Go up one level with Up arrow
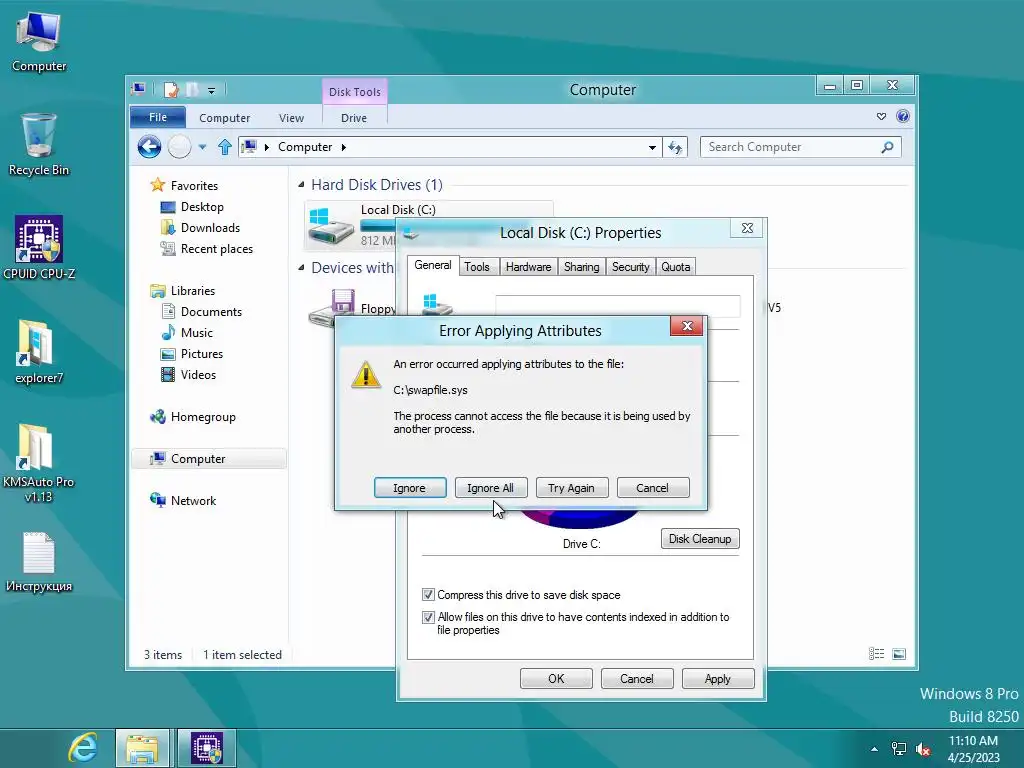Image resolution: width=1024 pixels, height=768 pixels. pyautogui.click(x=225, y=147)
